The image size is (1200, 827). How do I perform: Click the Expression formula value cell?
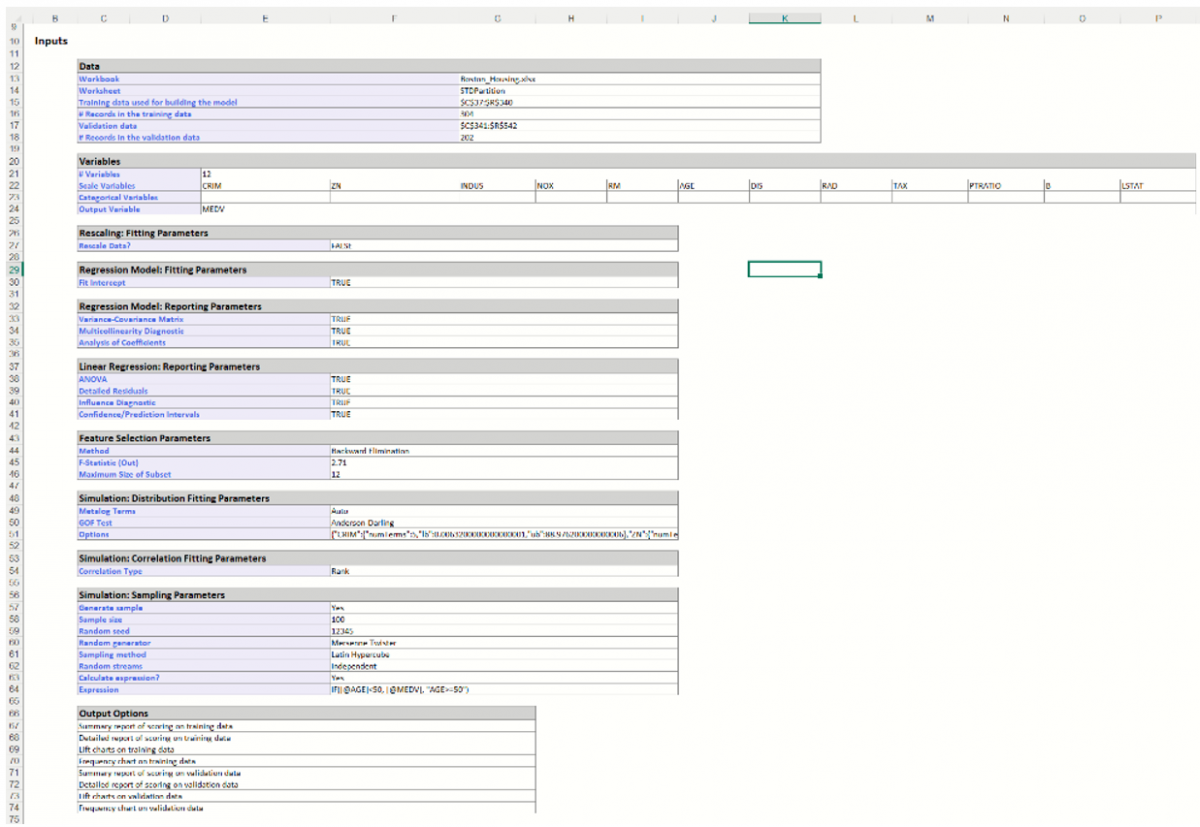point(400,689)
